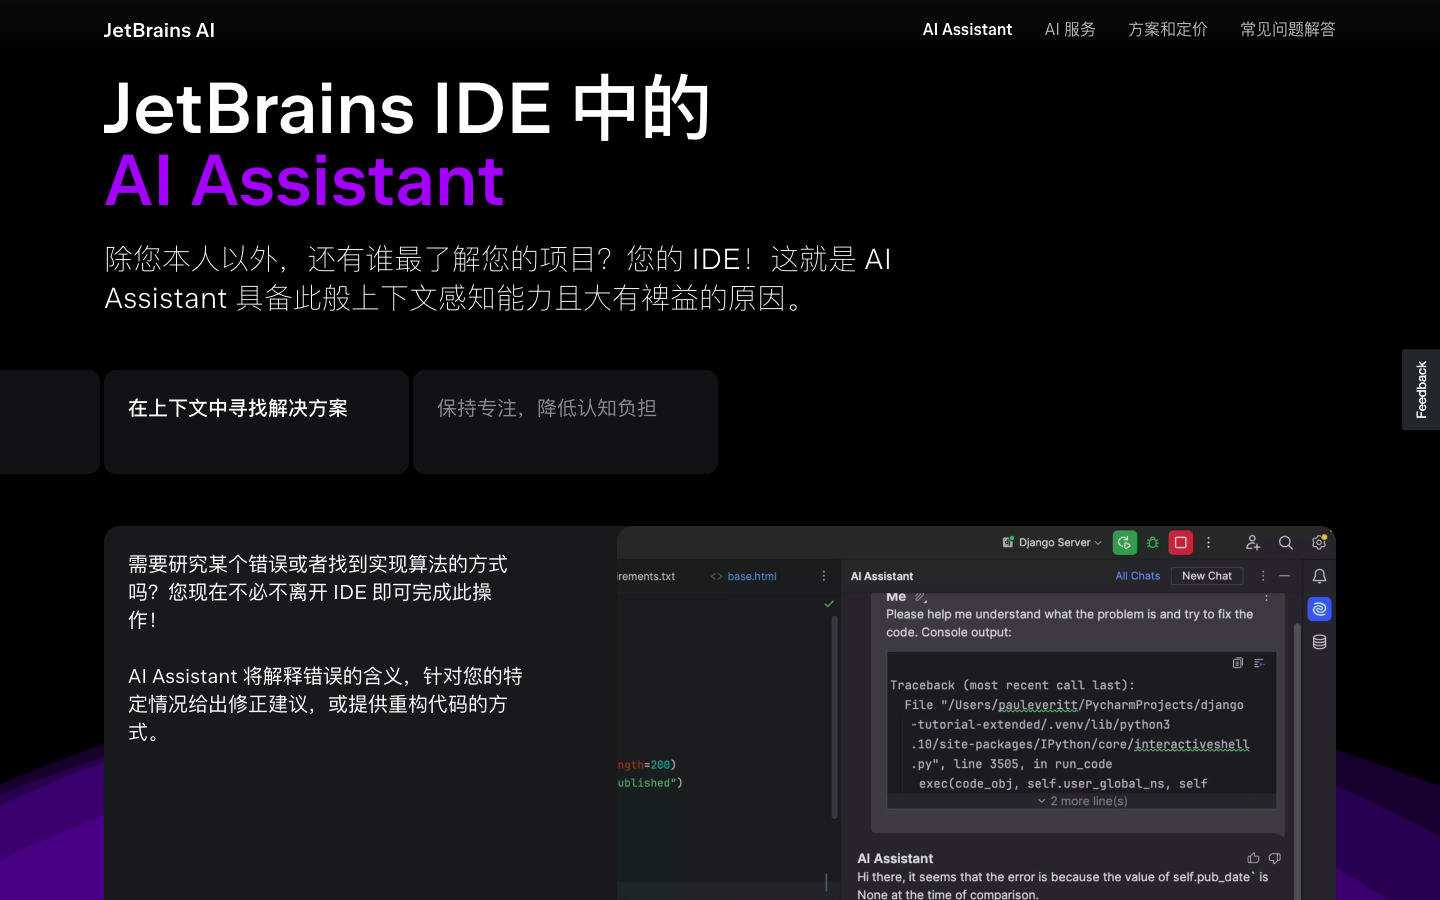Open the Feedback panel on the right edge
This screenshot has height=900, width=1440.
point(1421,390)
